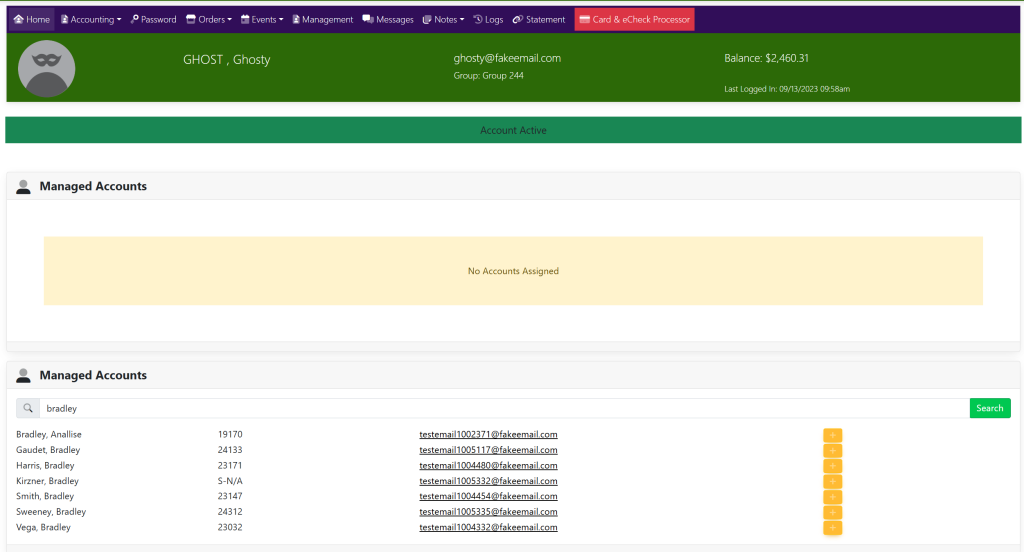The height and width of the screenshot is (552, 1024).
Task: Open the Orders dropdown
Action: click(x=209, y=20)
